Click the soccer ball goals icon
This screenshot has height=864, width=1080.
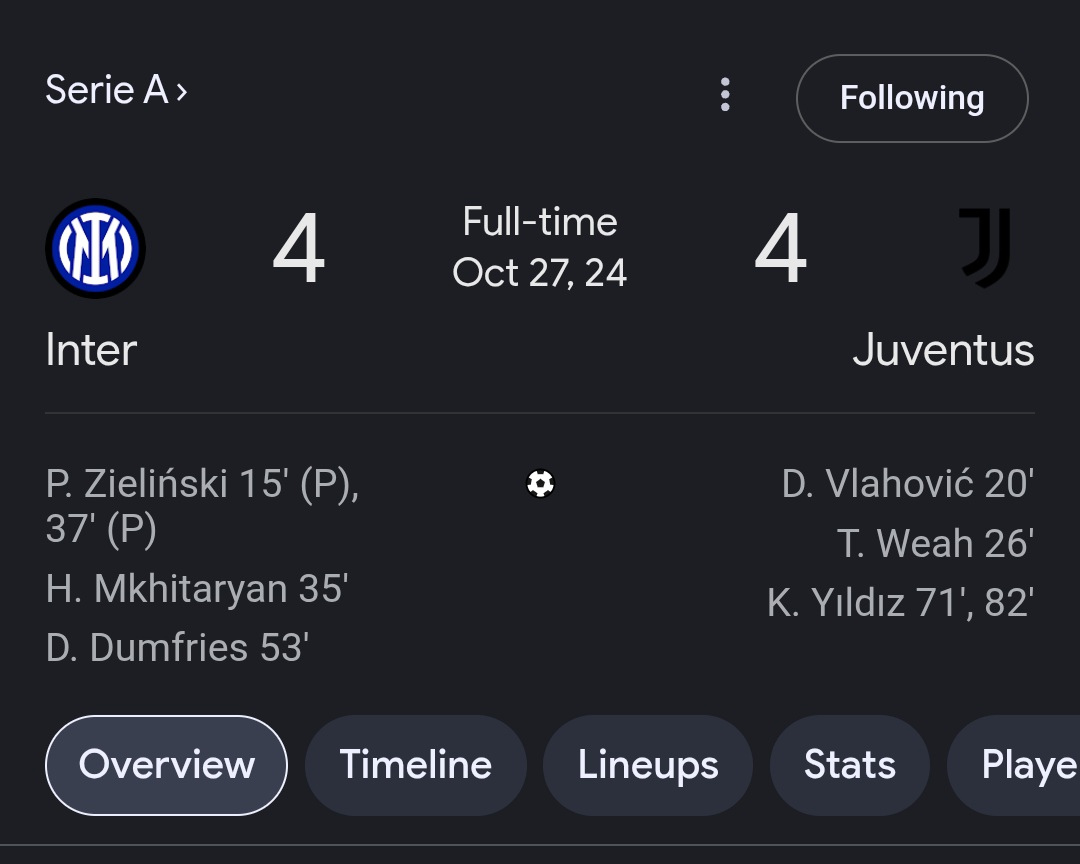[540, 484]
